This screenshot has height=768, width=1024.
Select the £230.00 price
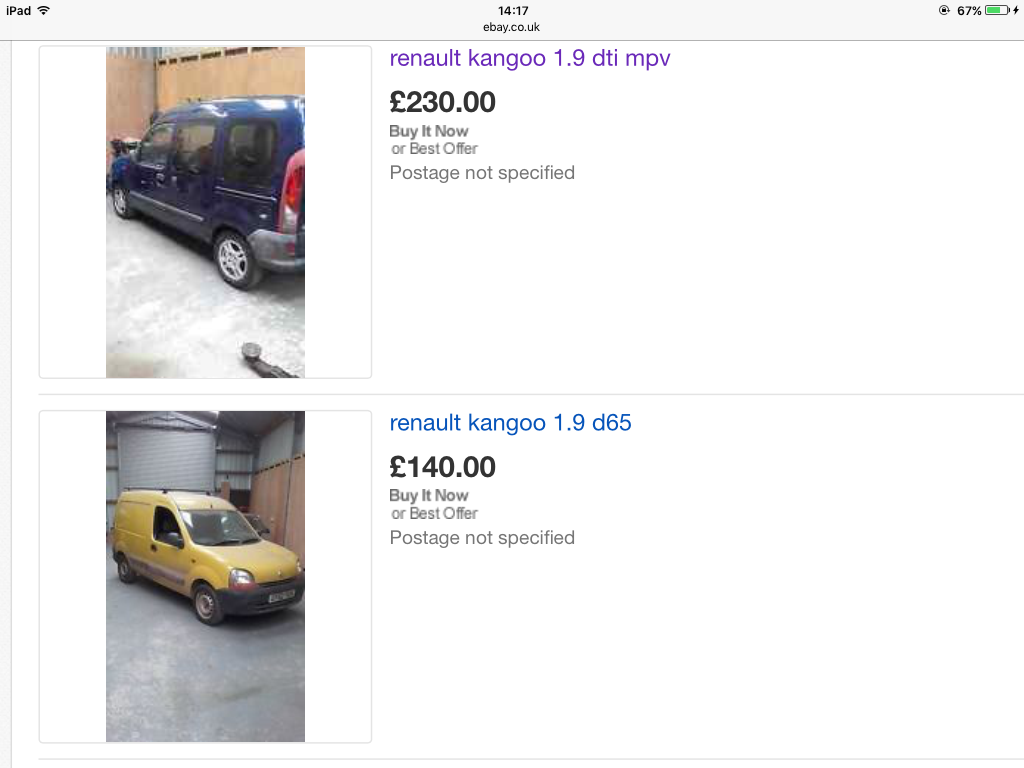(442, 103)
